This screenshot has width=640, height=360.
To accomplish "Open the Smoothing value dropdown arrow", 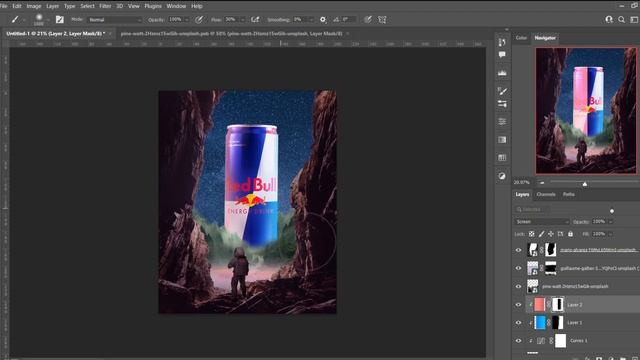I will click(311, 20).
